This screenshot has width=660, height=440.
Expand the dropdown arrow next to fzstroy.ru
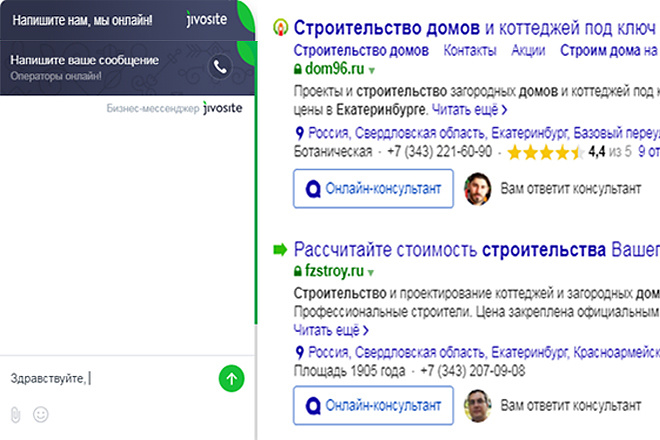[x=370, y=273]
